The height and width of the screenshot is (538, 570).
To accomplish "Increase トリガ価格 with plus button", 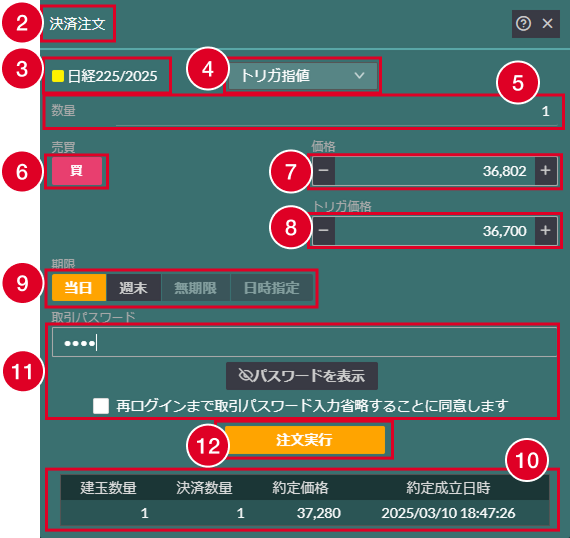I will click(x=545, y=230).
